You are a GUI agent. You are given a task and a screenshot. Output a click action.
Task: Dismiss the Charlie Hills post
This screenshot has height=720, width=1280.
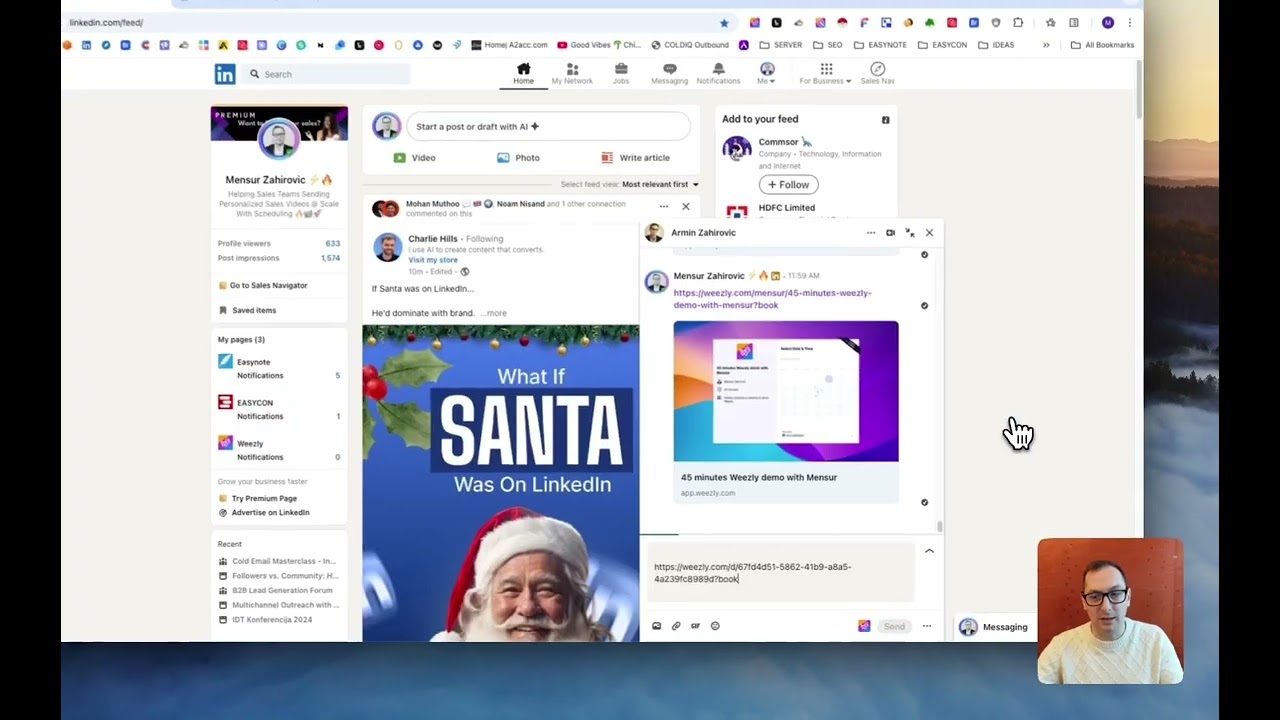[x=685, y=207]
